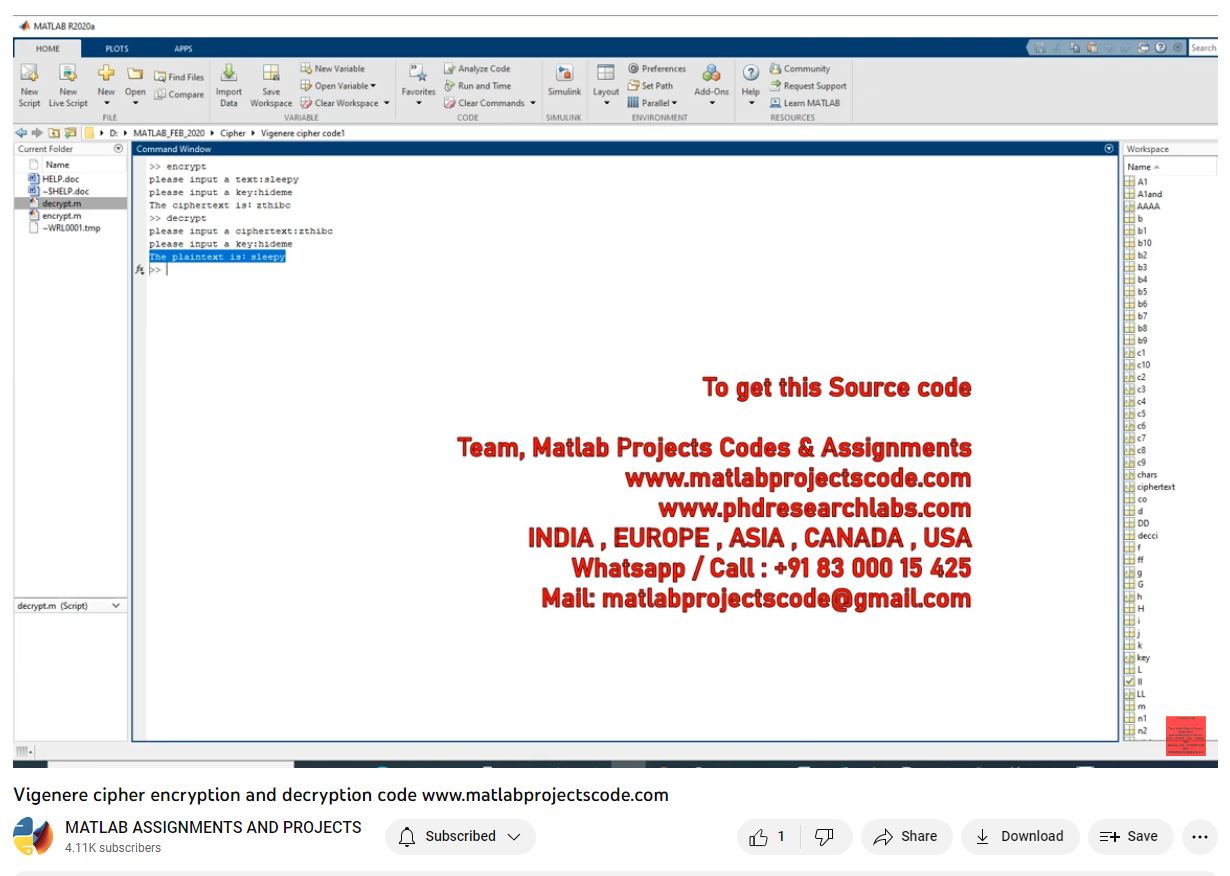Click Set Path in Environment section
Screen dimensions: 1230x876
[x=650, y=86]
